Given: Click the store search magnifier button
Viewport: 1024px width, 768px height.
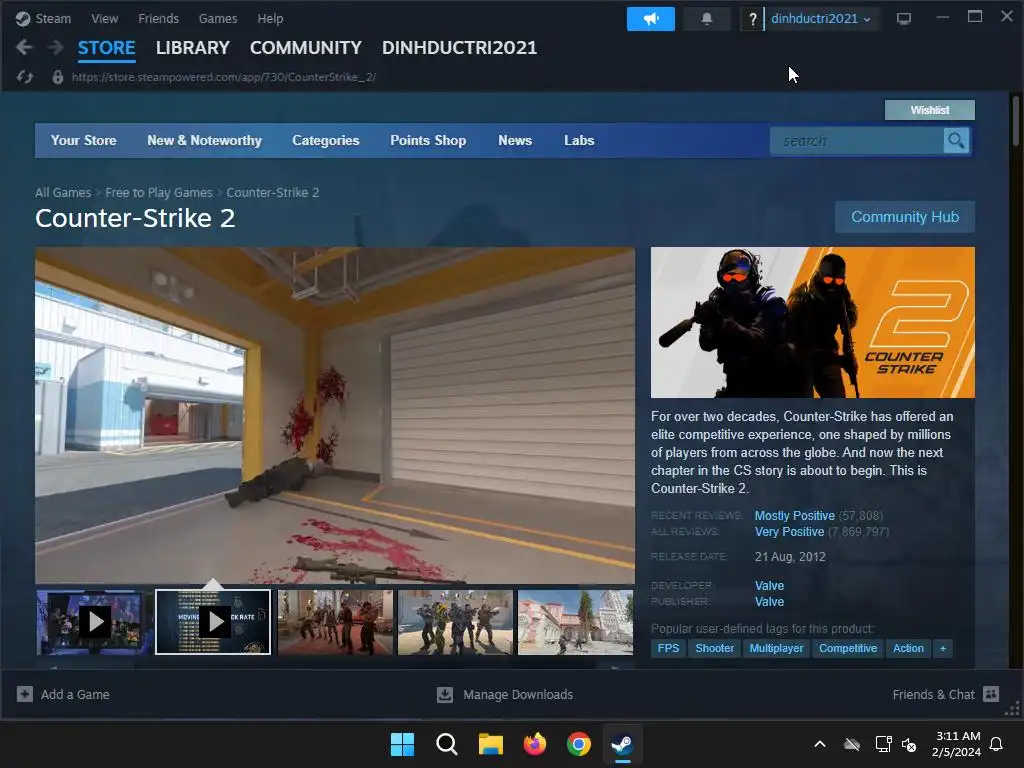Looking at the screenshot, I should point(956,140).
